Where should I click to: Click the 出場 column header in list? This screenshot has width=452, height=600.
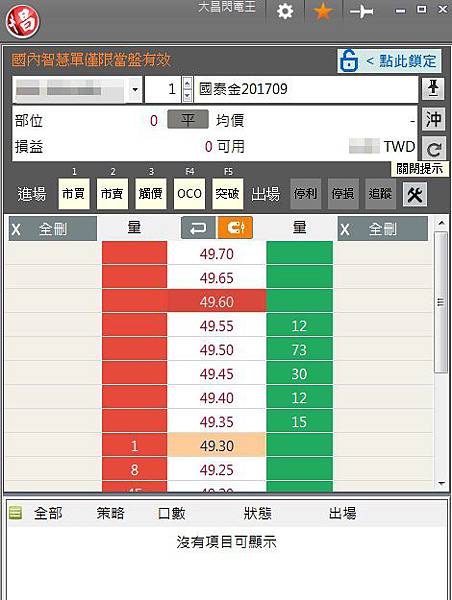[343, 513]
